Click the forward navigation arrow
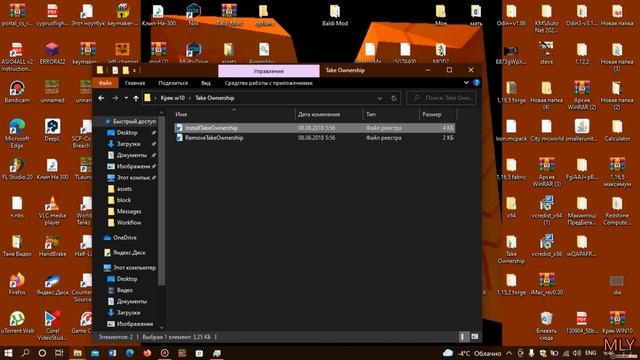This screenshot has height=360, width=640. click(115, 98)
